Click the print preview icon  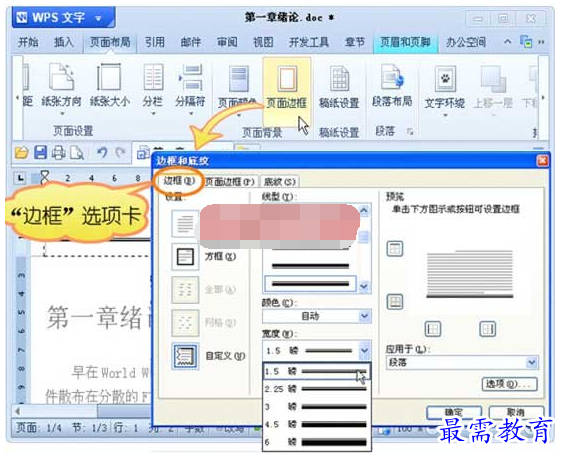(x=77, y=153)
